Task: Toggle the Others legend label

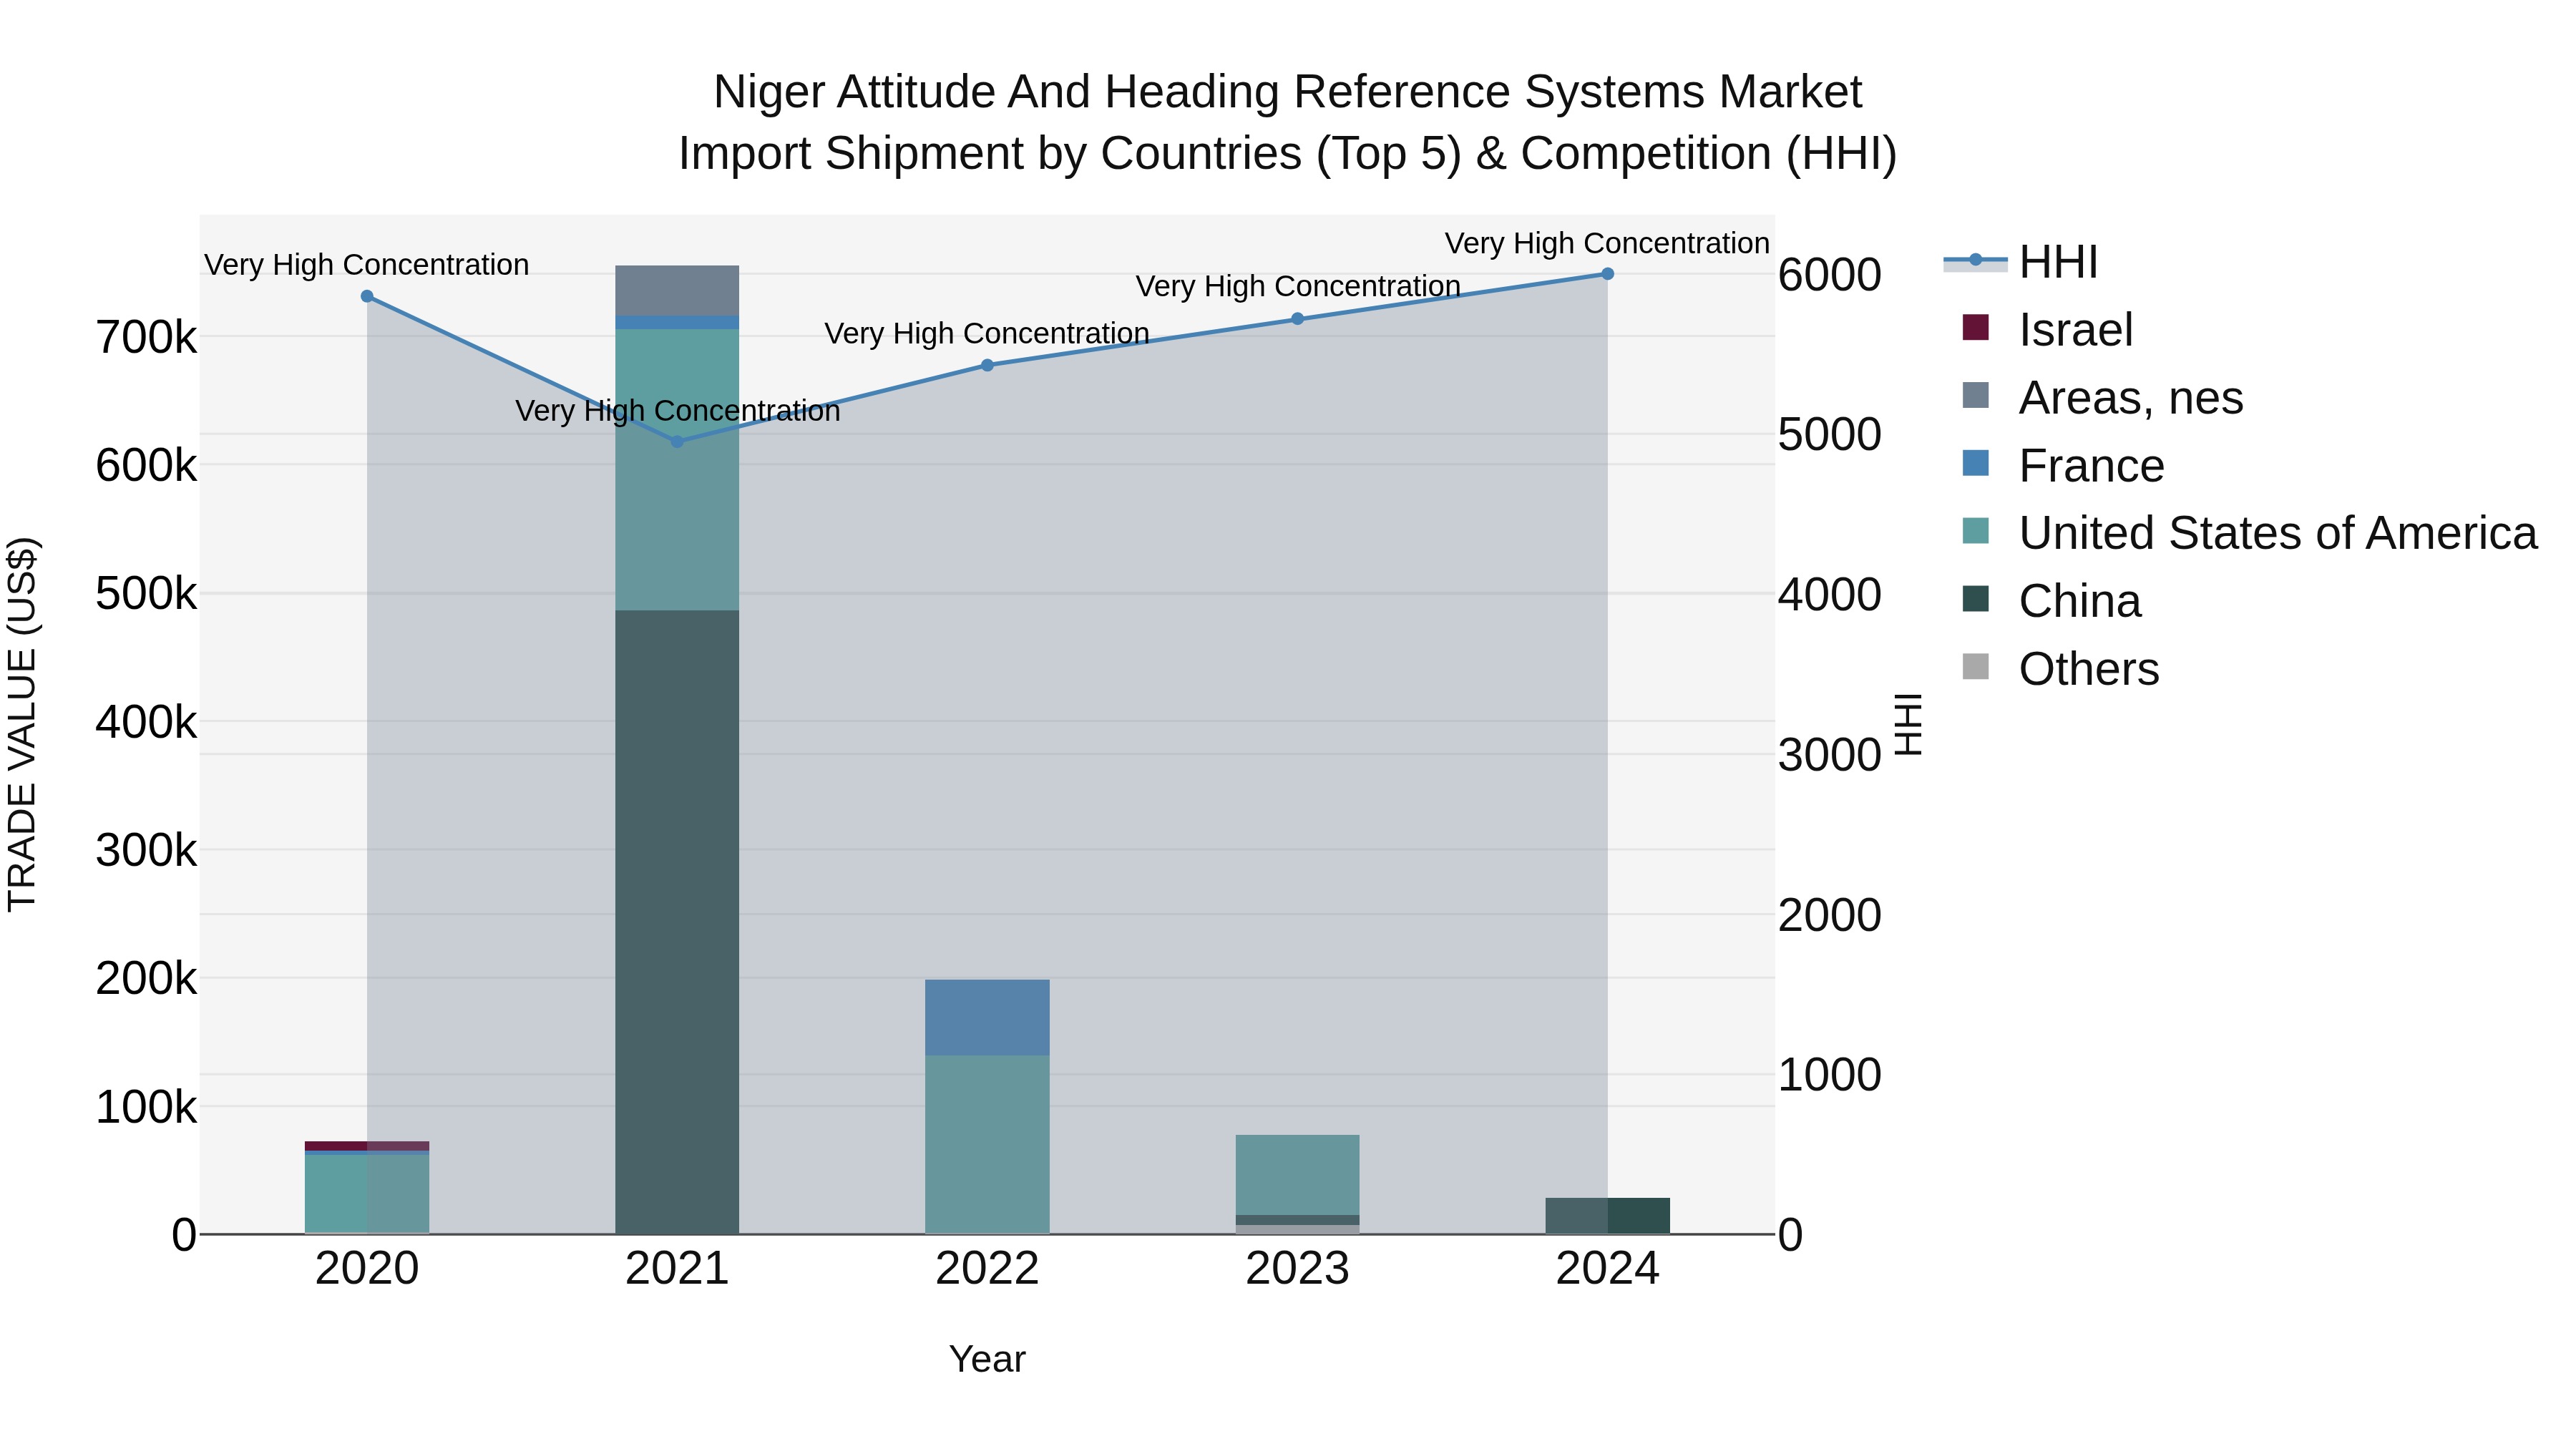Action: (2089, 669)
